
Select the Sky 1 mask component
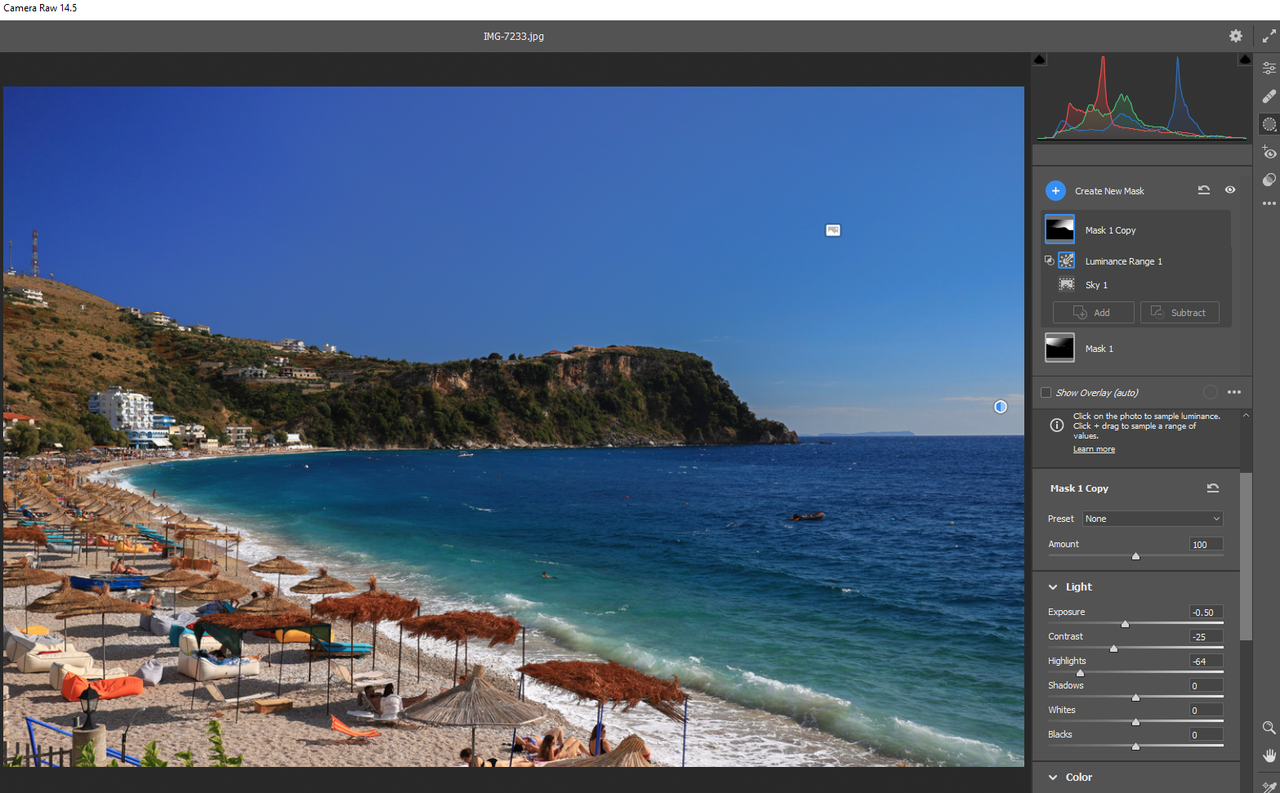coord(1137,285)
